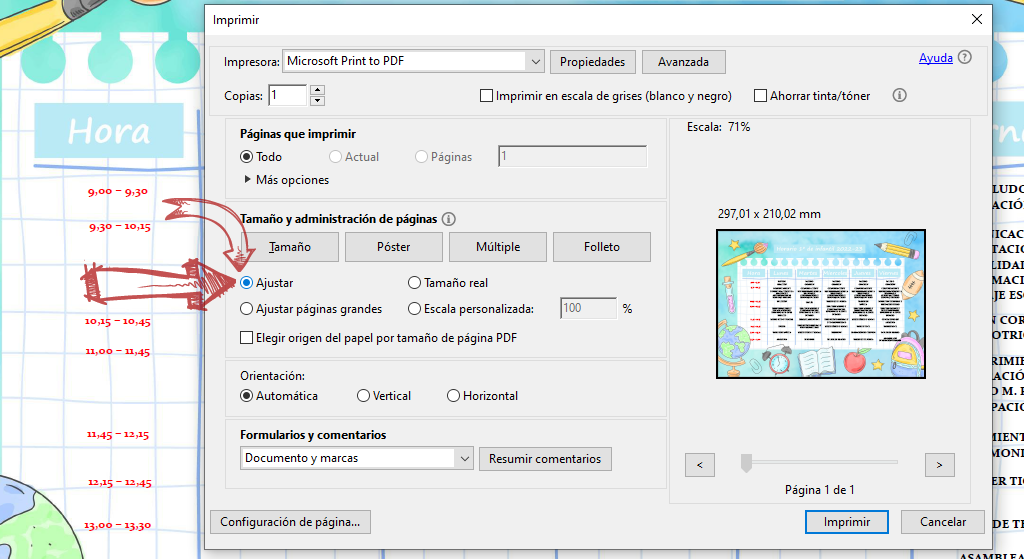The image size is (1024, 560).
Task: Click info icon beside Tamaño y administración de páginas
Action: pyautogui.click(x=449, y=219)
